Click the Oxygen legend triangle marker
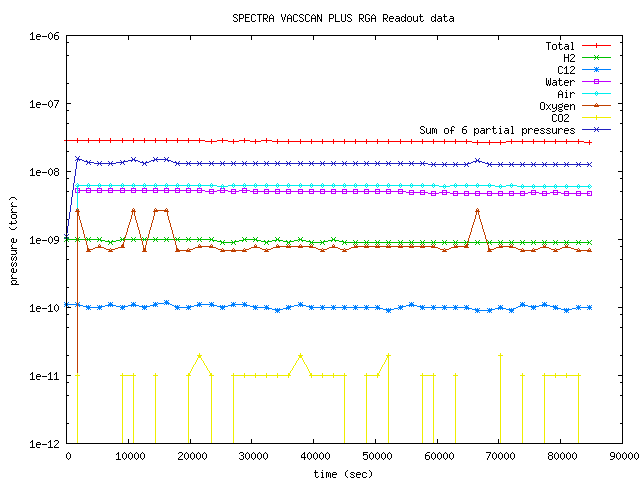640x480 pixels. click(x=597, y=106)
